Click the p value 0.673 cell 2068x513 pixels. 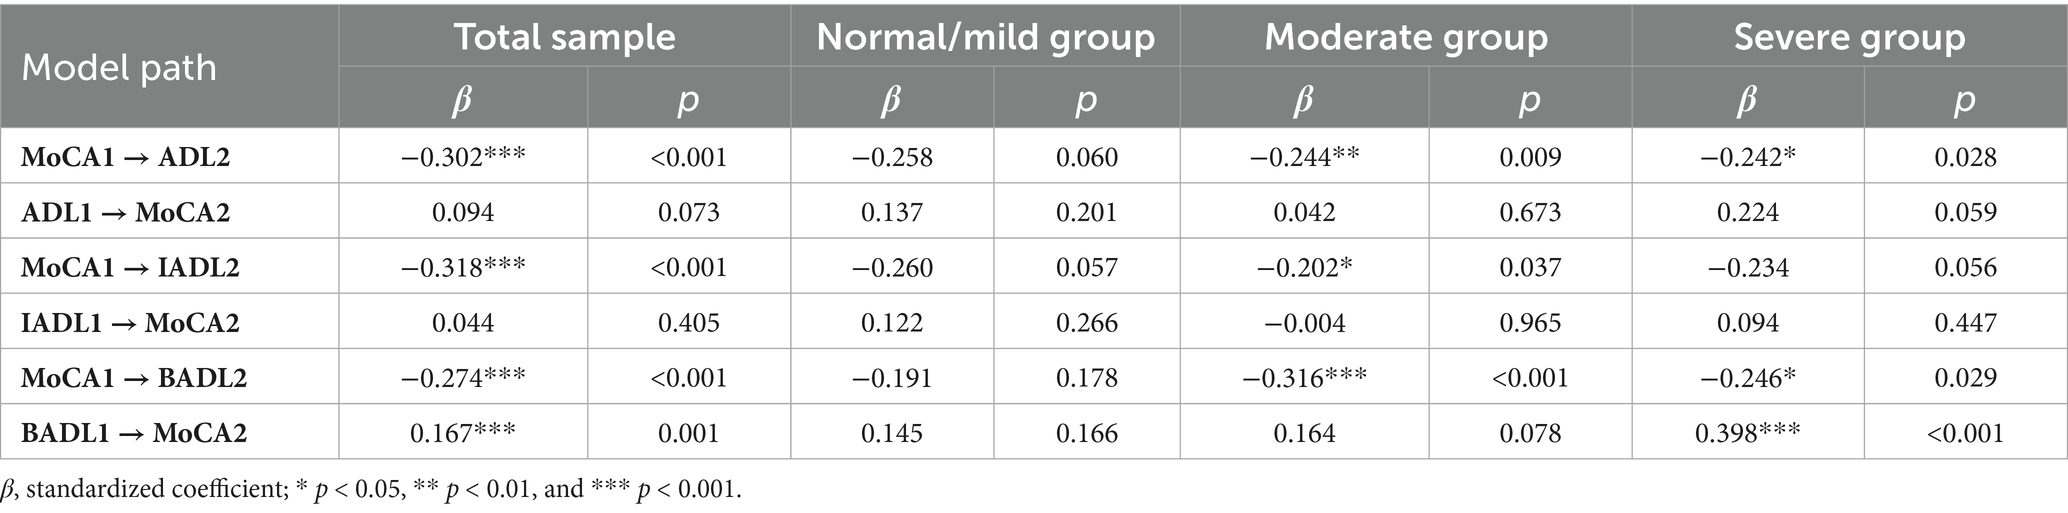(x=1529, y=212)
